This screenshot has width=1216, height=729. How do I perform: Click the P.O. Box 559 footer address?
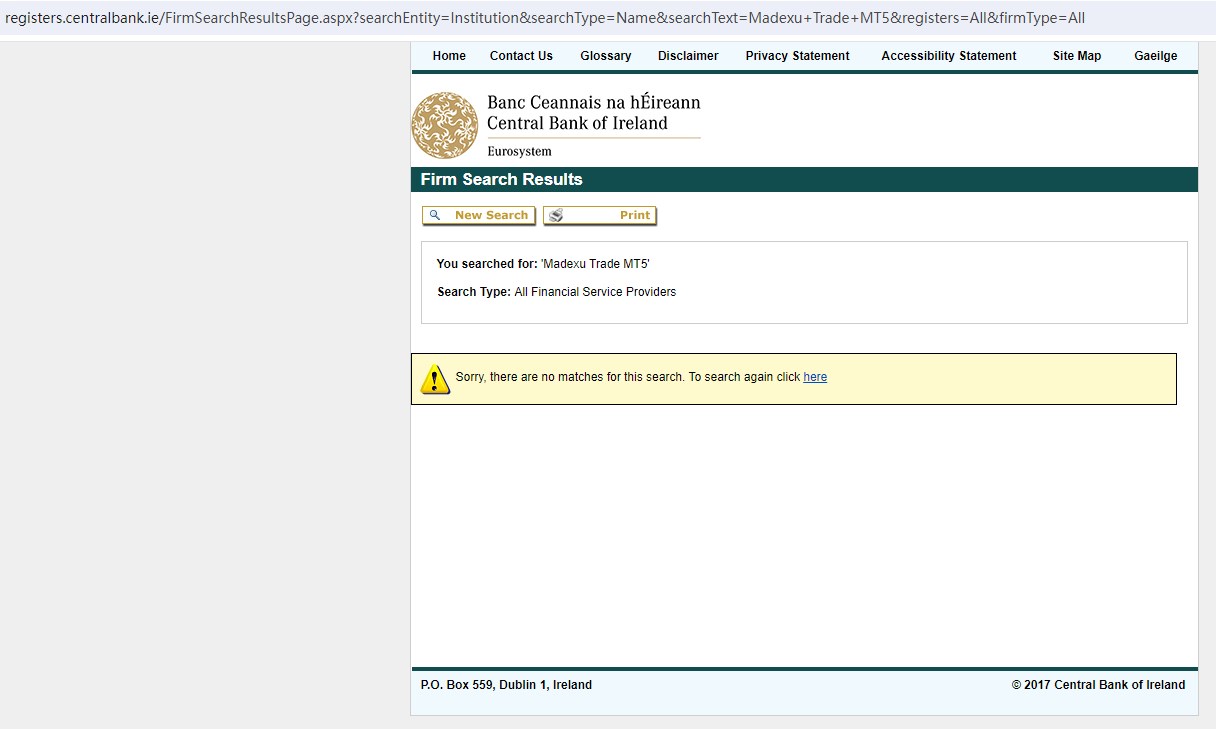click(506, 685)
